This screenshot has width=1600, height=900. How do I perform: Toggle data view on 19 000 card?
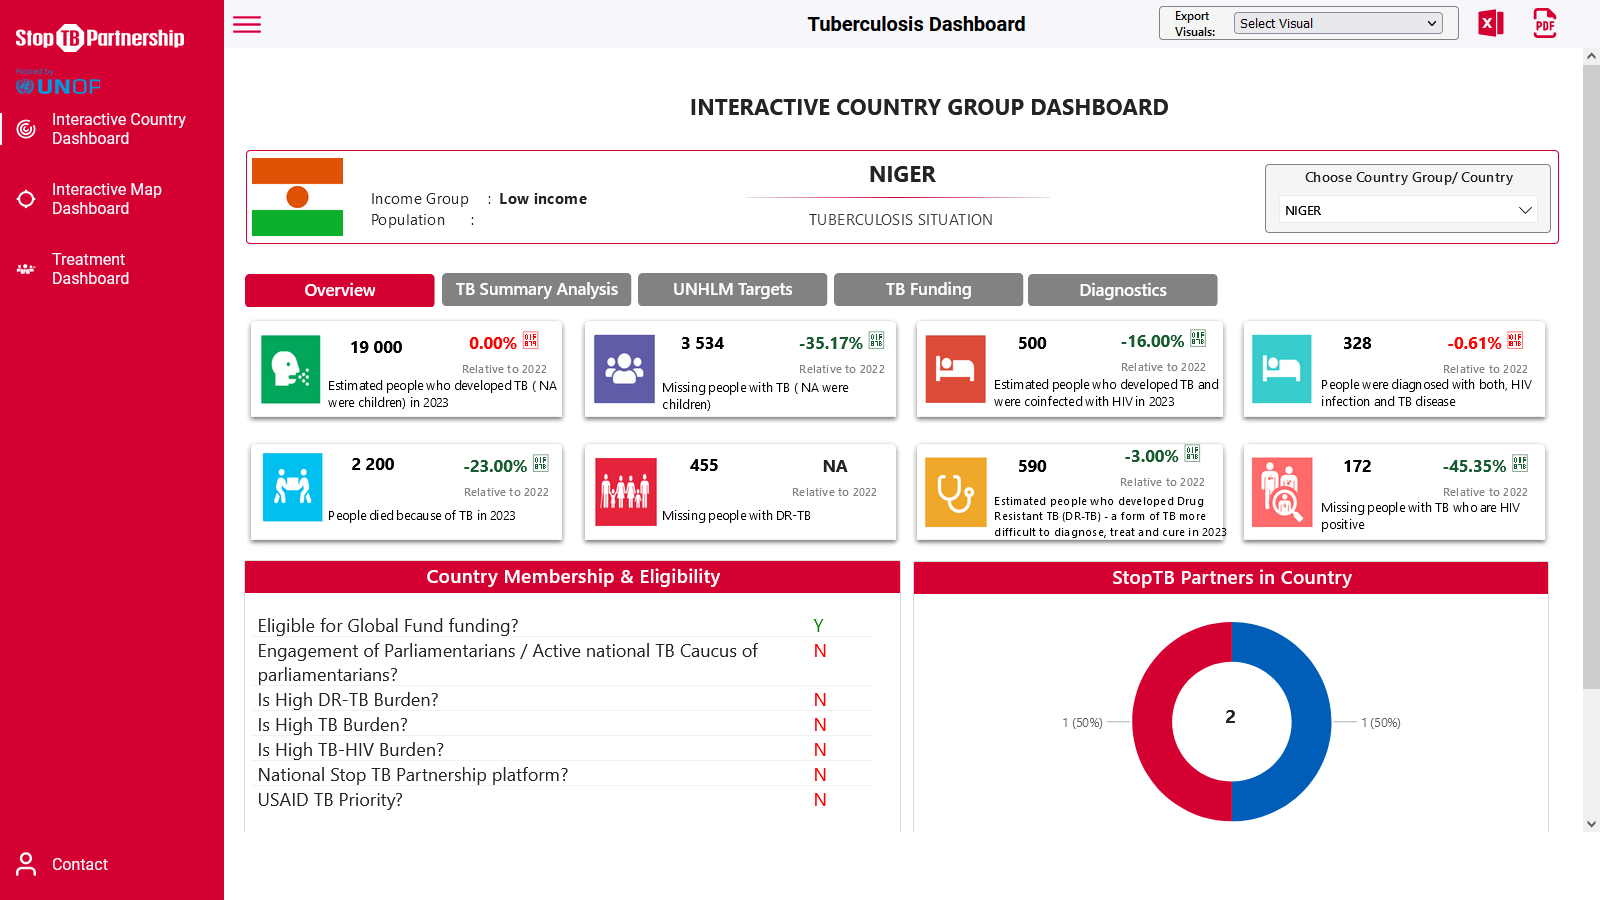(531, 341)
